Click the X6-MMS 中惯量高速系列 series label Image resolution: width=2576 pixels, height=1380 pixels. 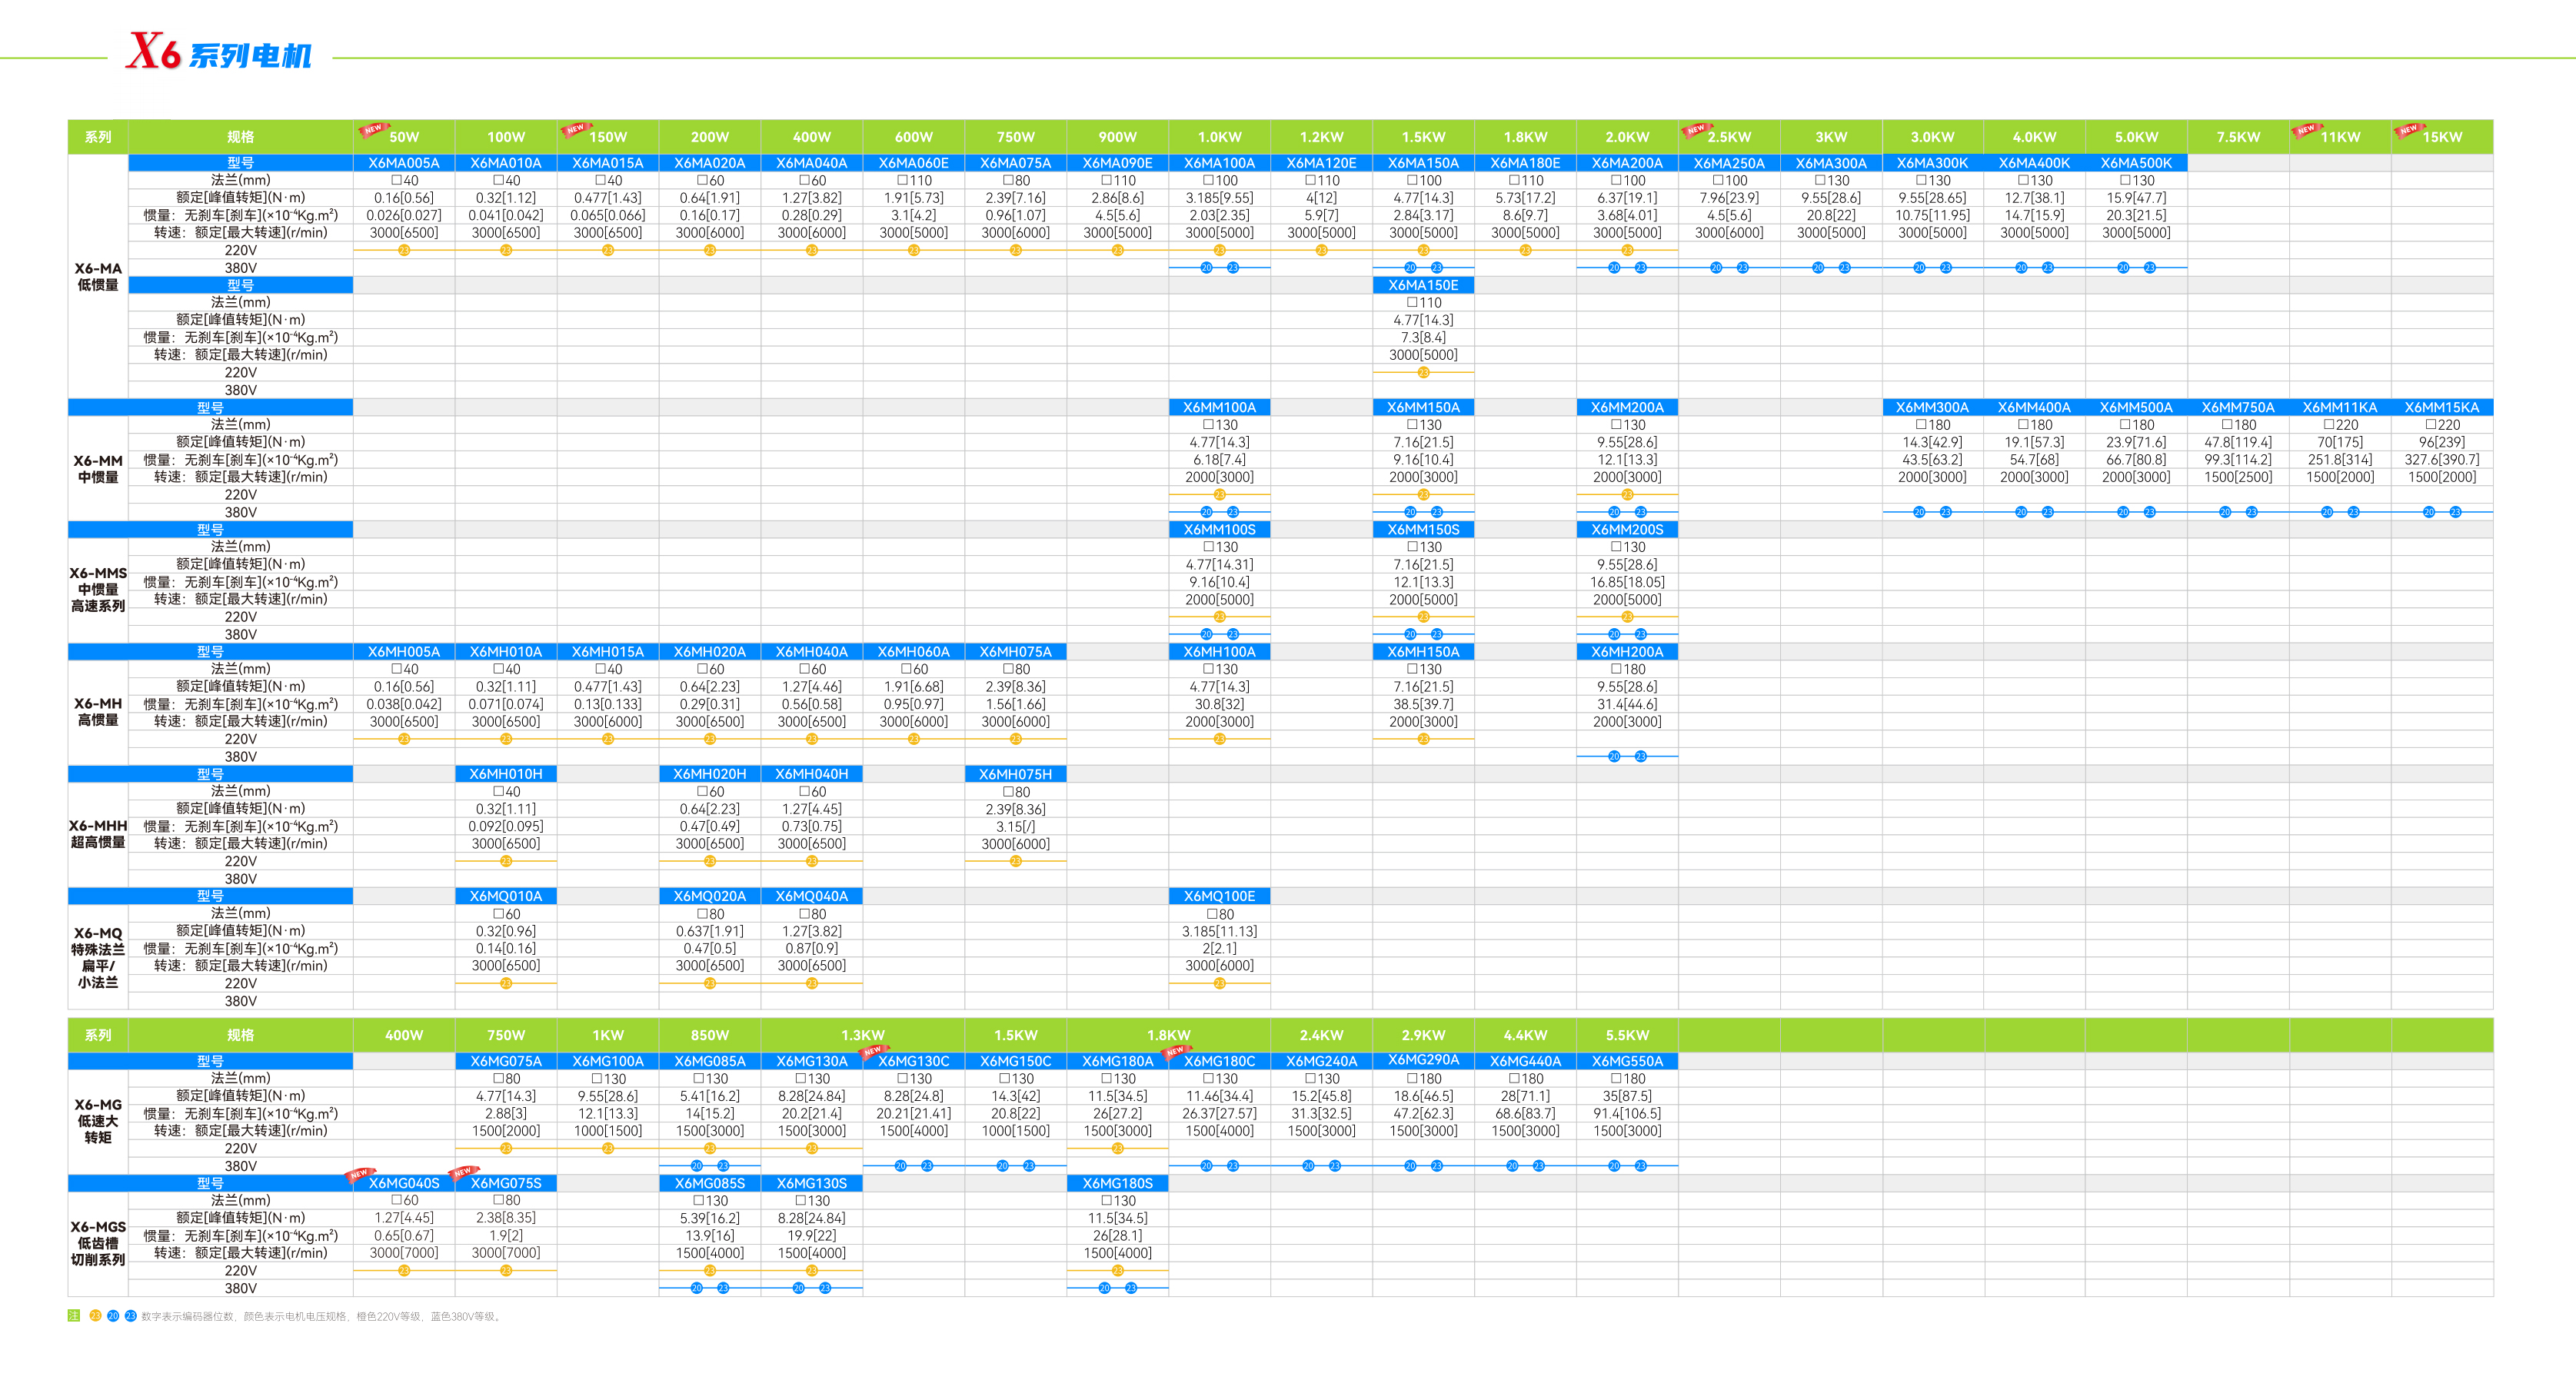98,589
